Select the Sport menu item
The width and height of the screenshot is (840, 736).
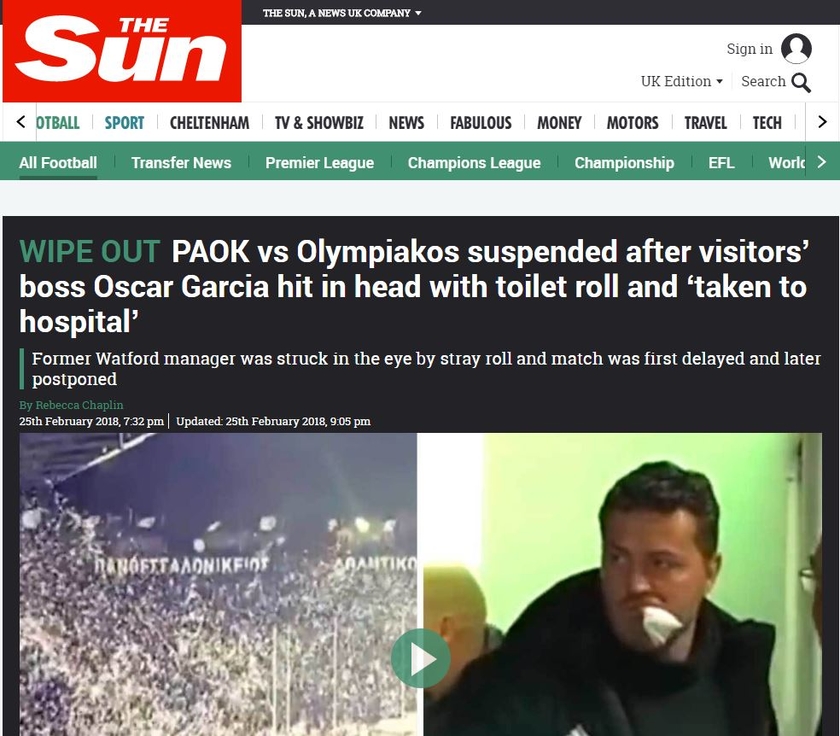124,123
